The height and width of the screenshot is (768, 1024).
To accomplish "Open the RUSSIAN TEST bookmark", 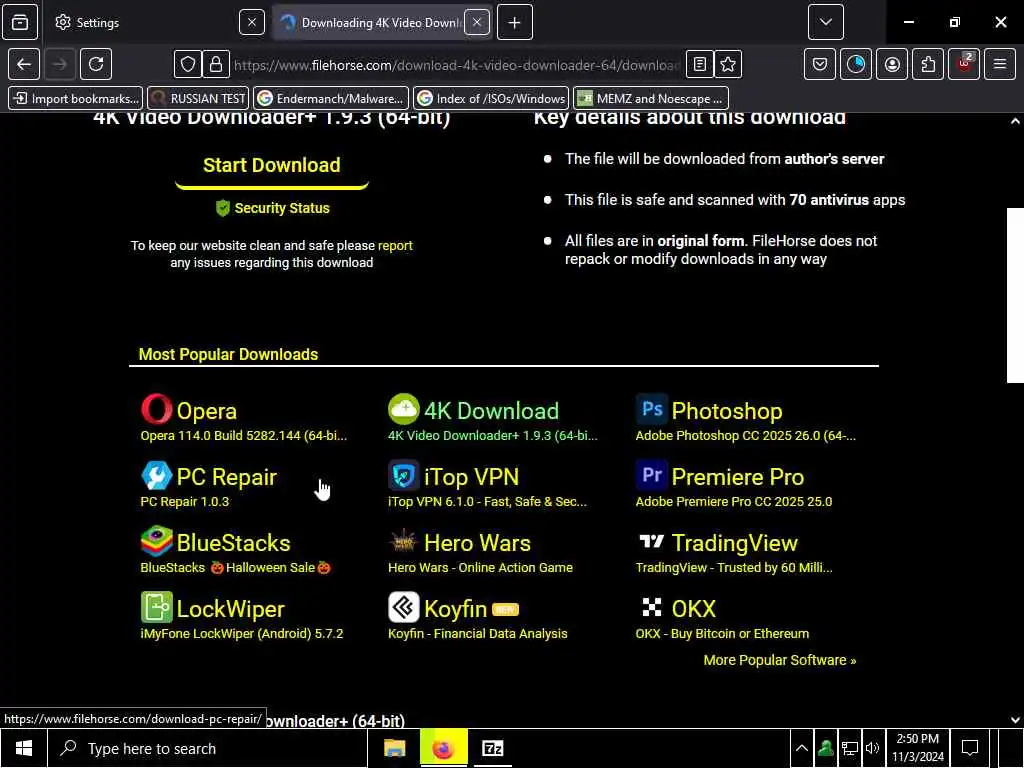I will [198, 99].
